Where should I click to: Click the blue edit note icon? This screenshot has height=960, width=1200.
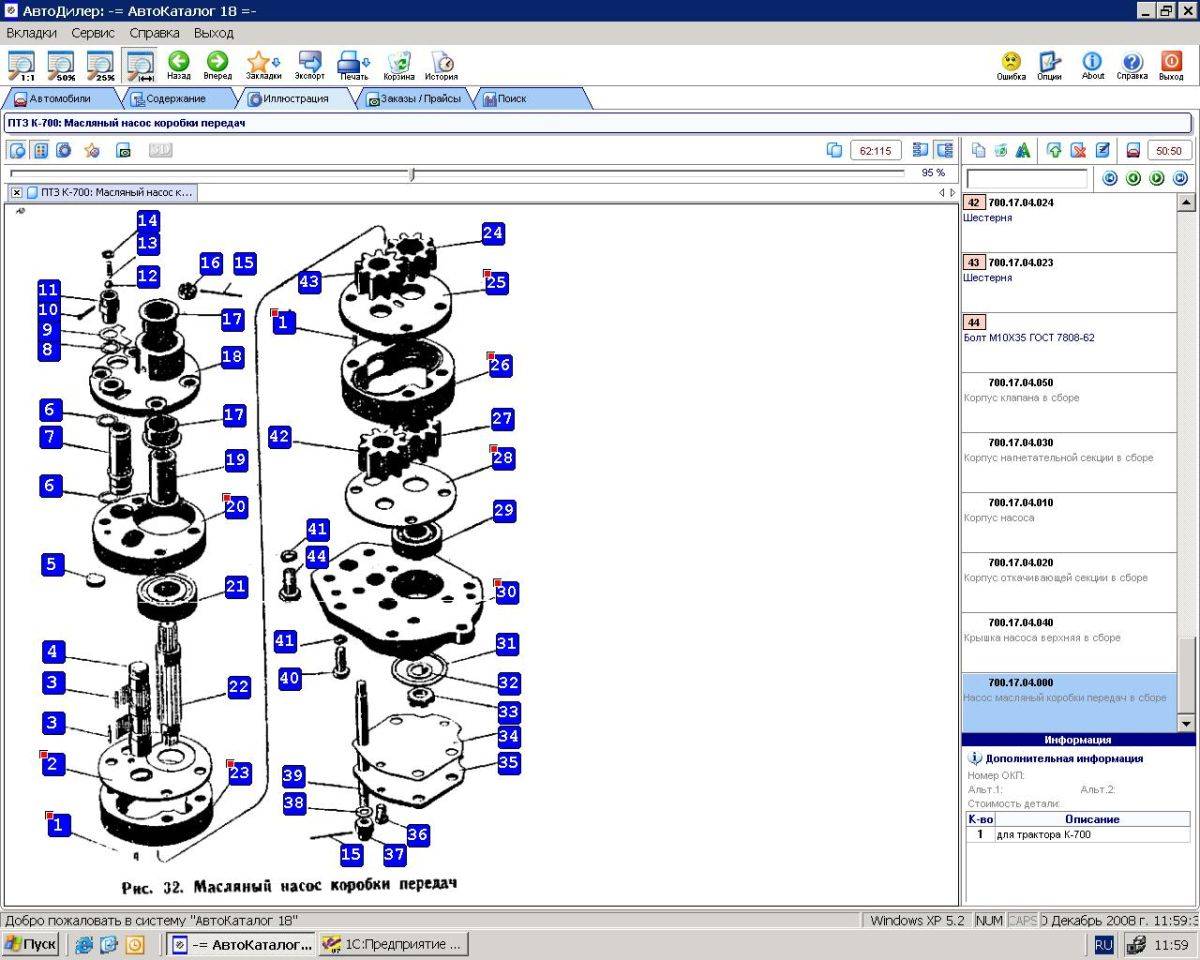(1102, 150)
